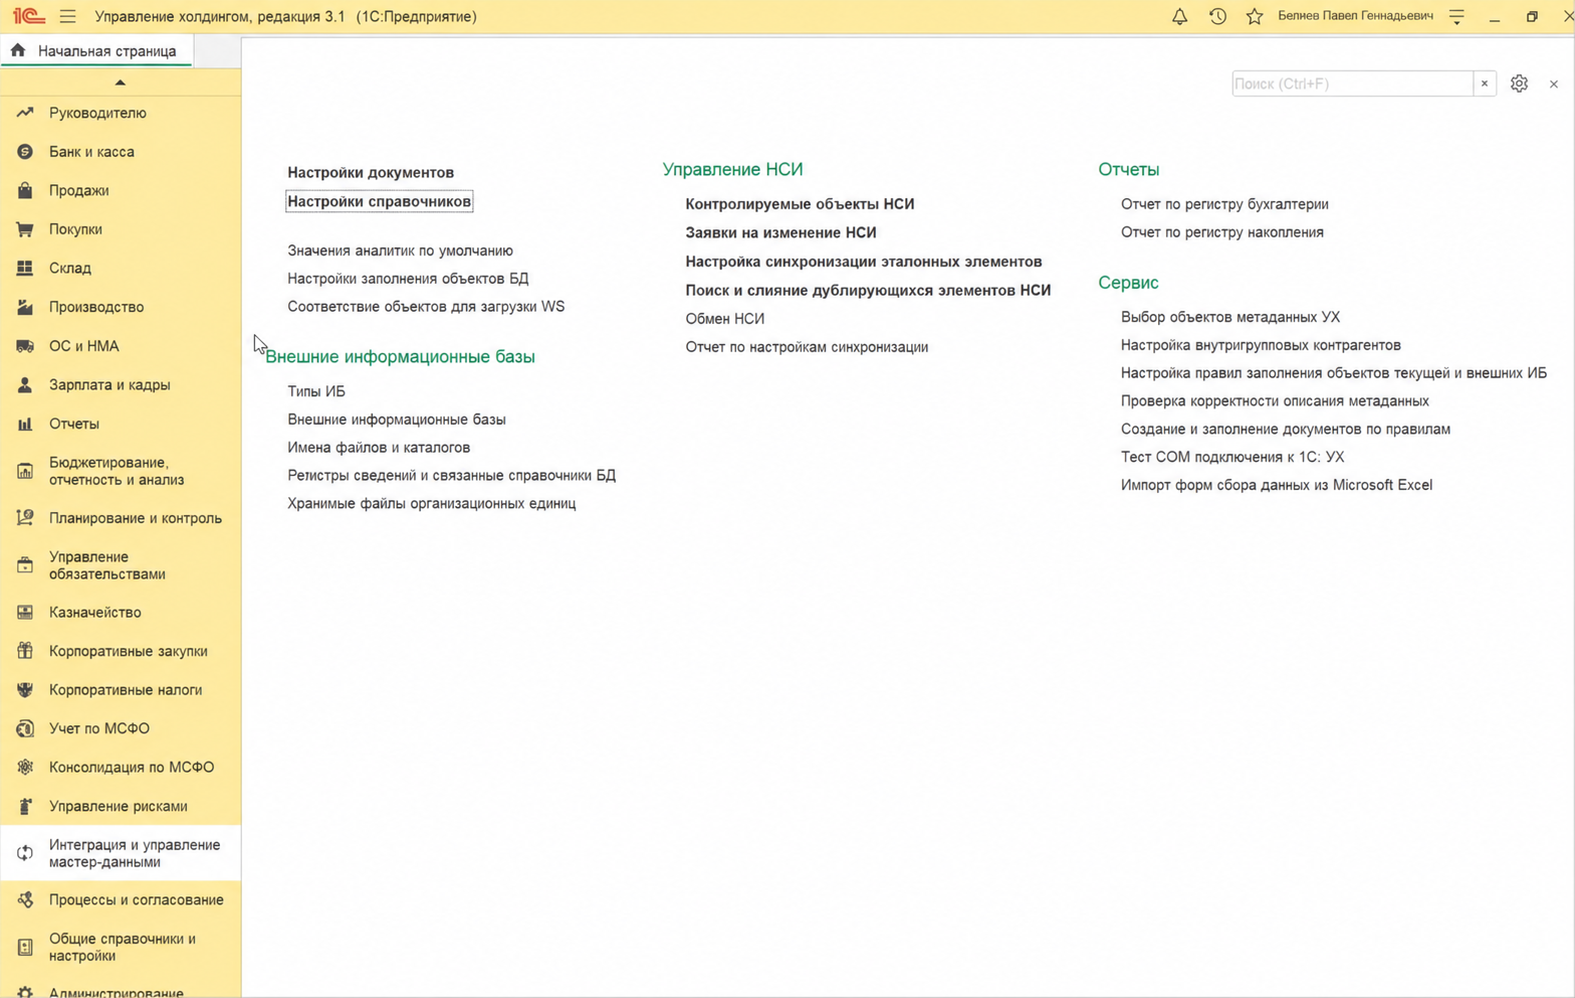This screenshot has width=1575, height=998.
Task: Clear the search field with x button
Action: [x=1484, y=84]
